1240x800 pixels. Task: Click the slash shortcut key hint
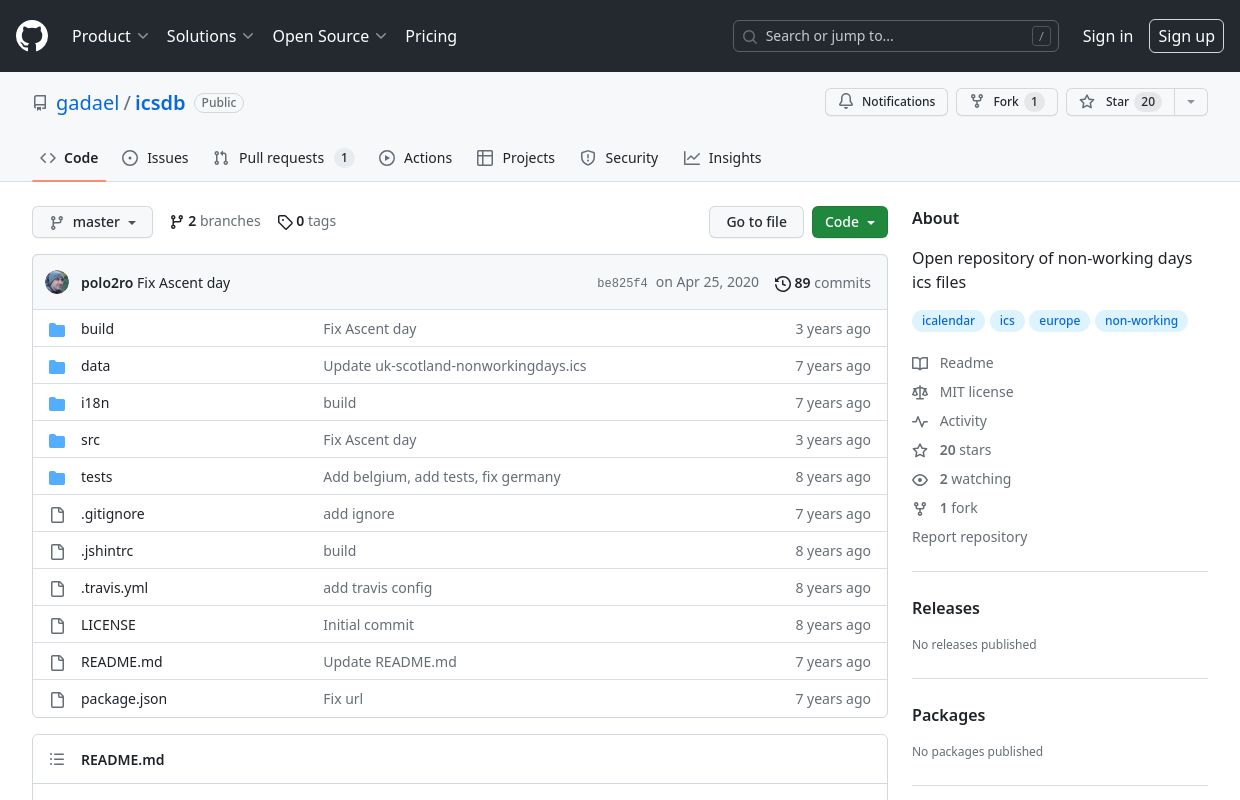pos(1041,36)
